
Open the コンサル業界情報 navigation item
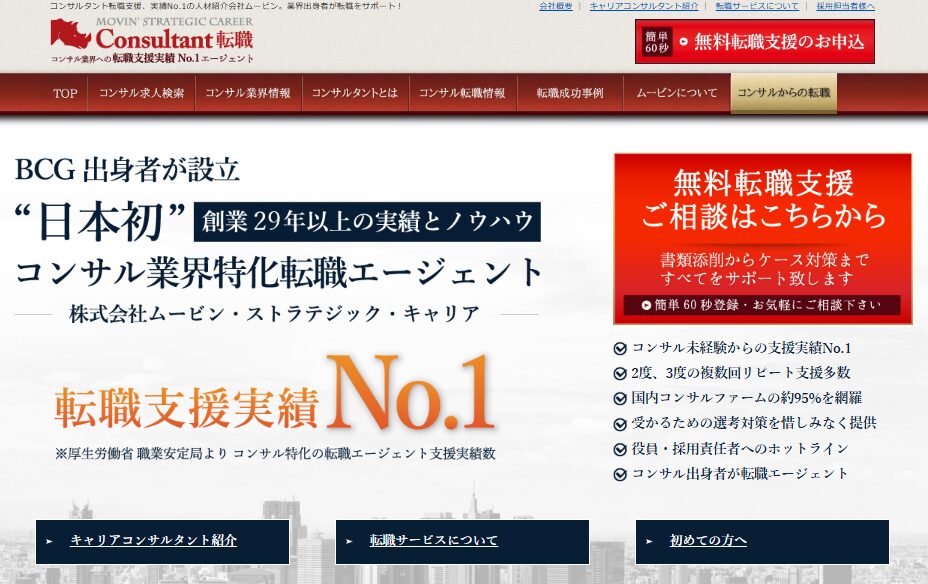click(x=248, y=93)
